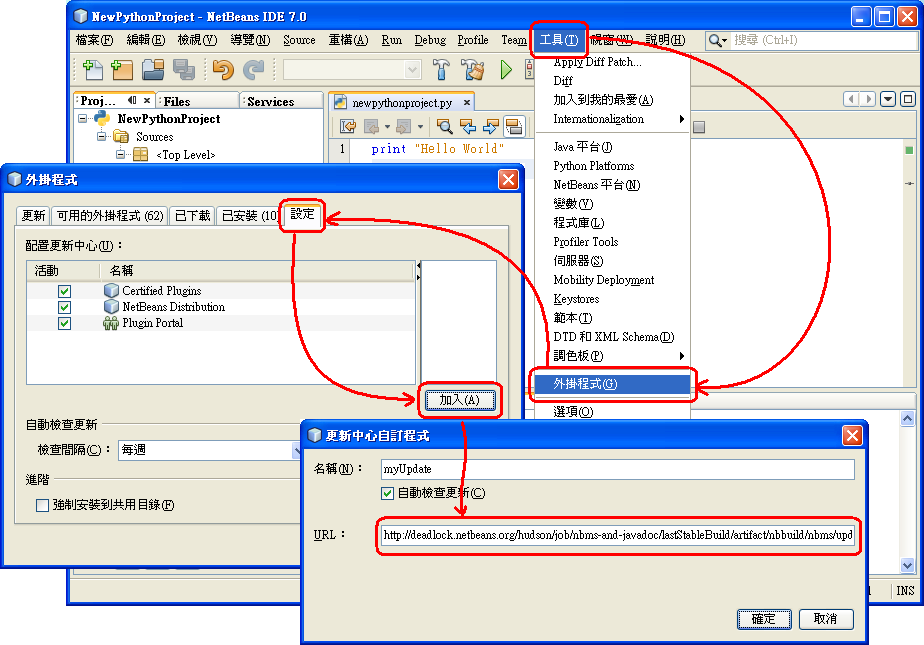
Task: Toggle 自動檢查更新 in the update dialog
Action: point(388,493)
